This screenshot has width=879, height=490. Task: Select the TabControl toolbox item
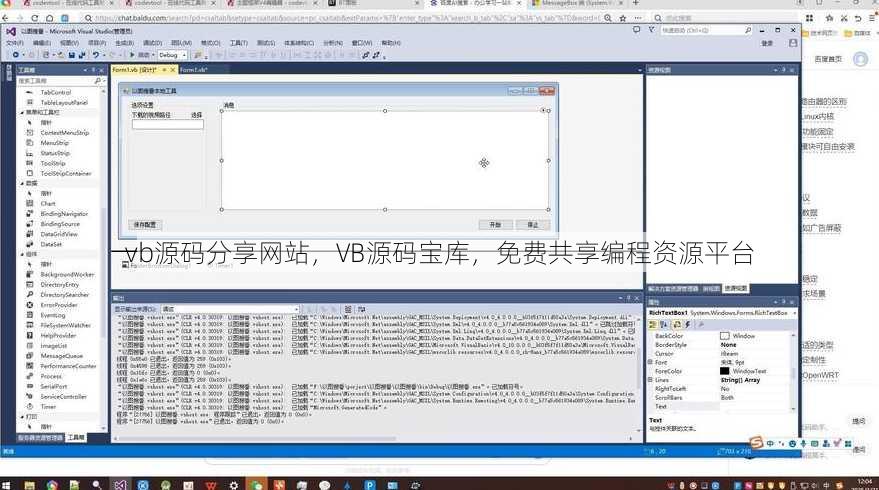tap(55, 92)
